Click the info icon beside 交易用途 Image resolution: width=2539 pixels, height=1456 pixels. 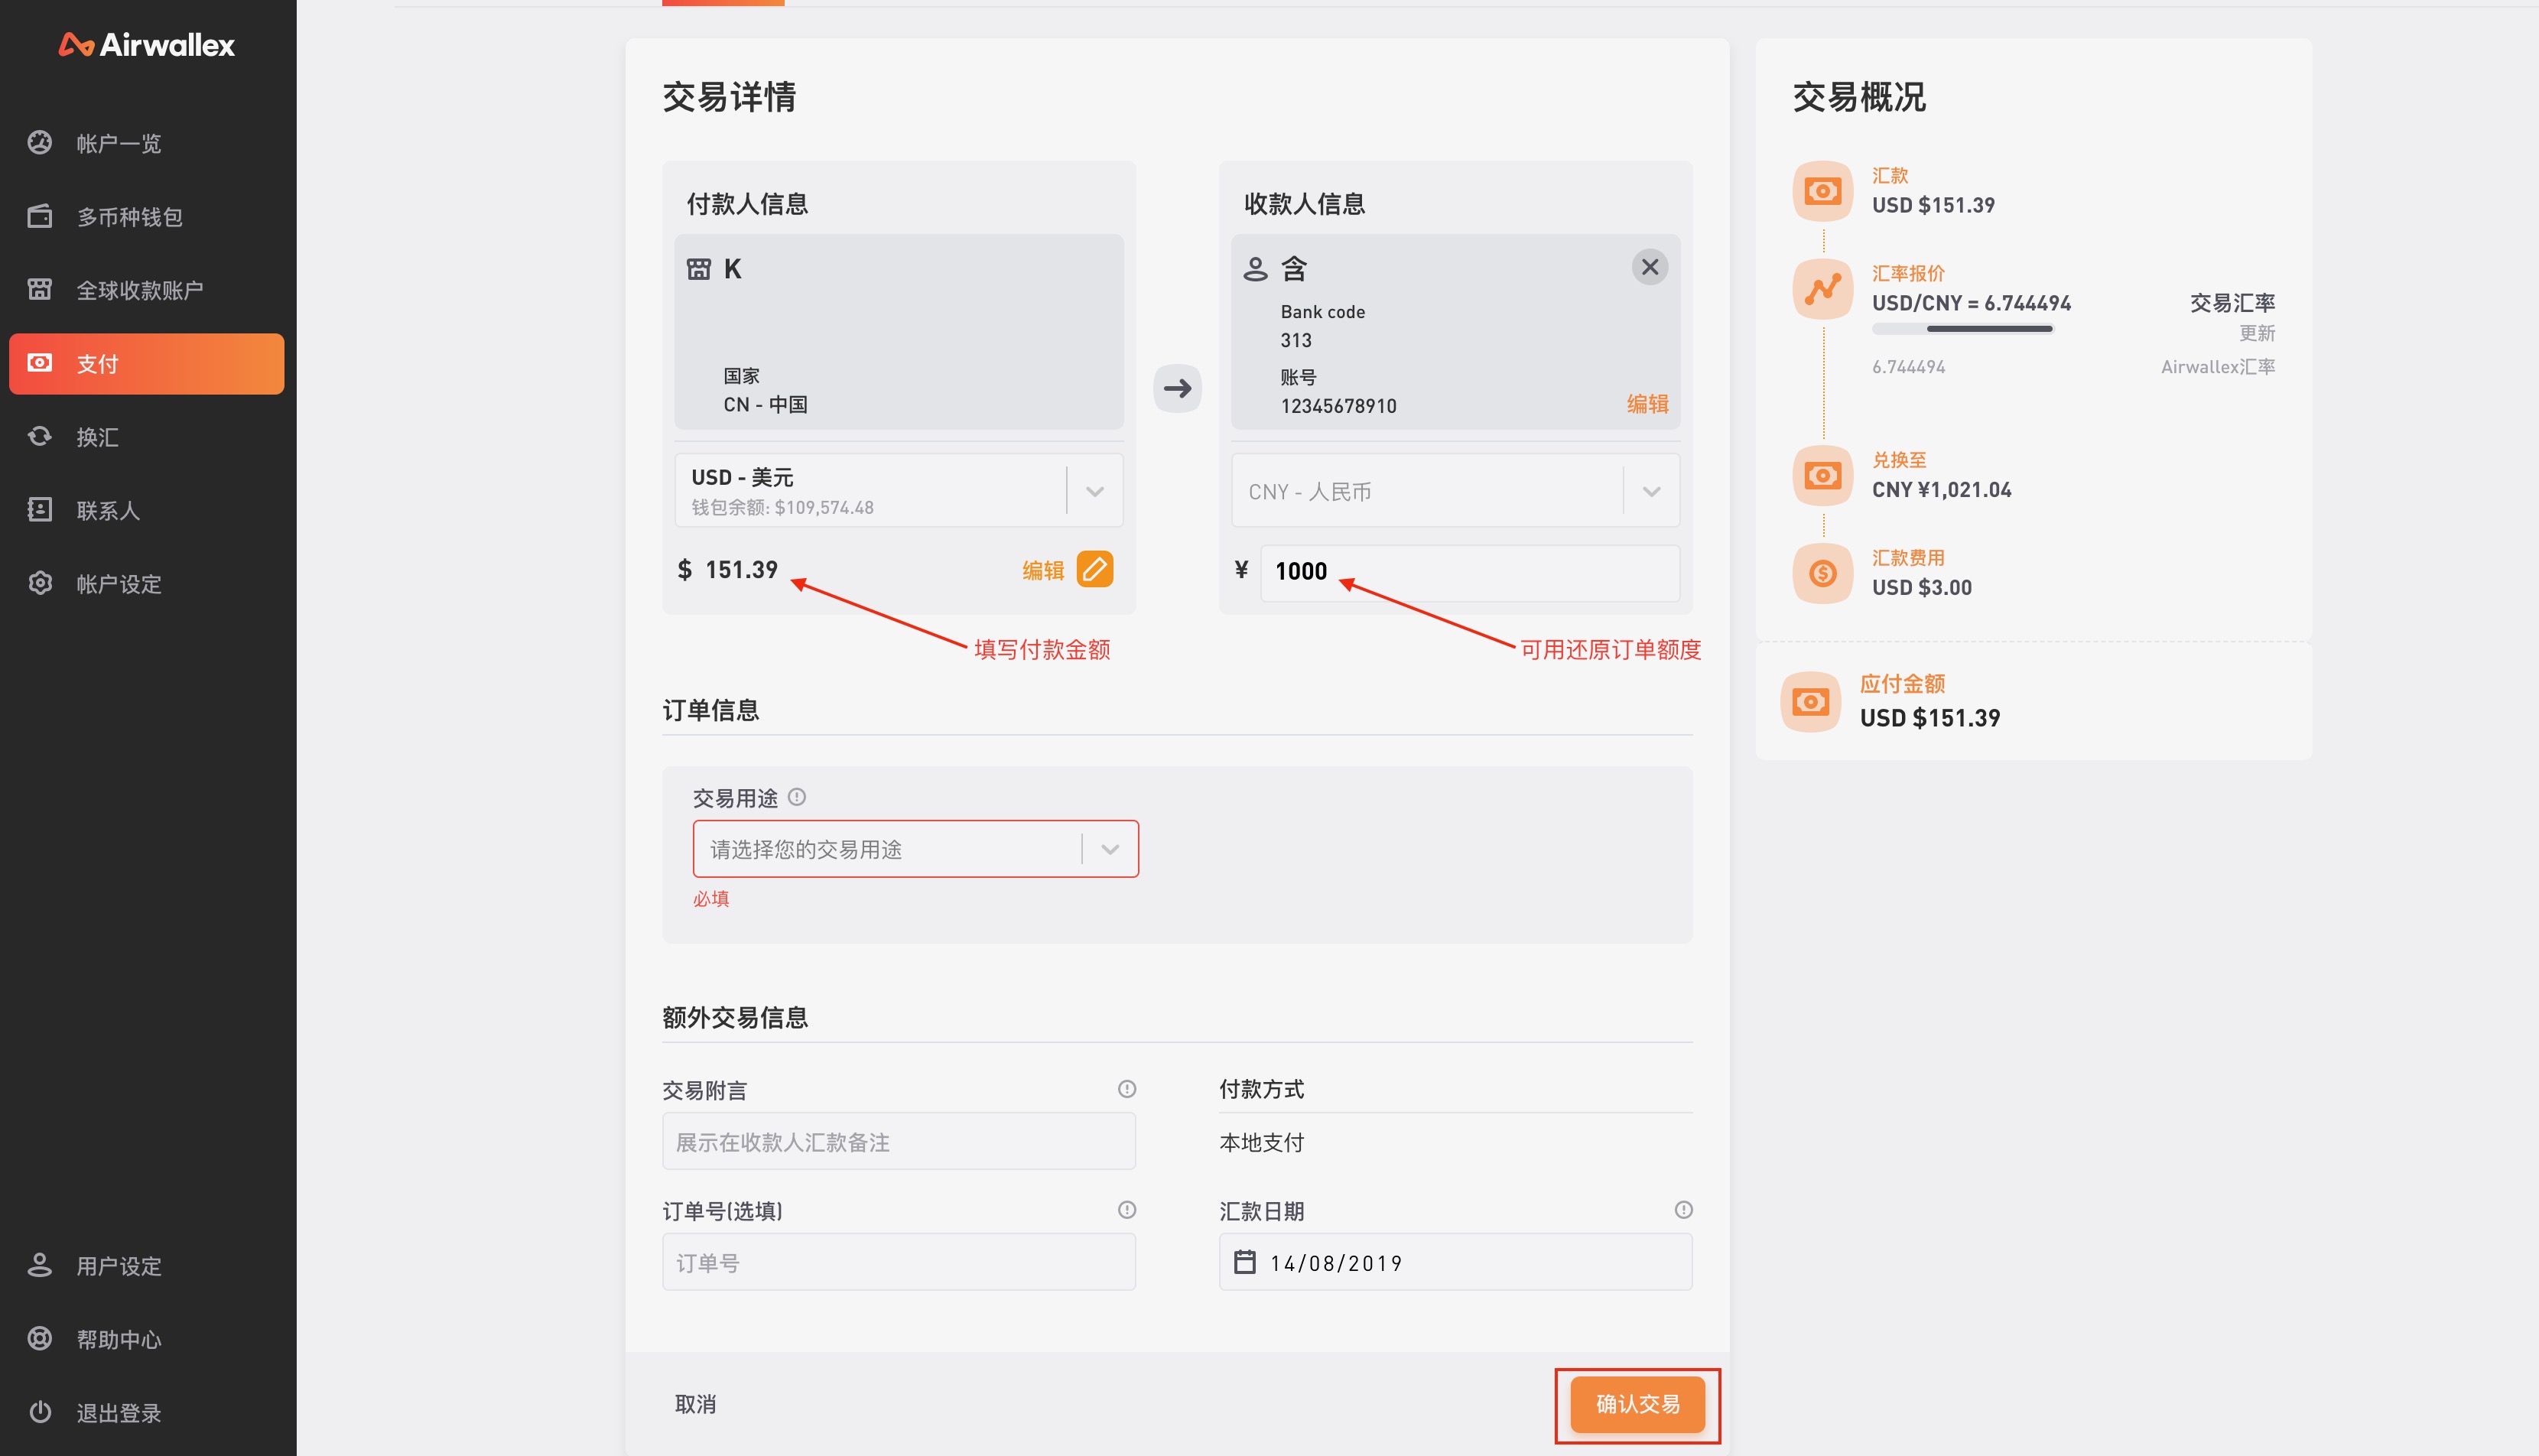pos(797,796)
